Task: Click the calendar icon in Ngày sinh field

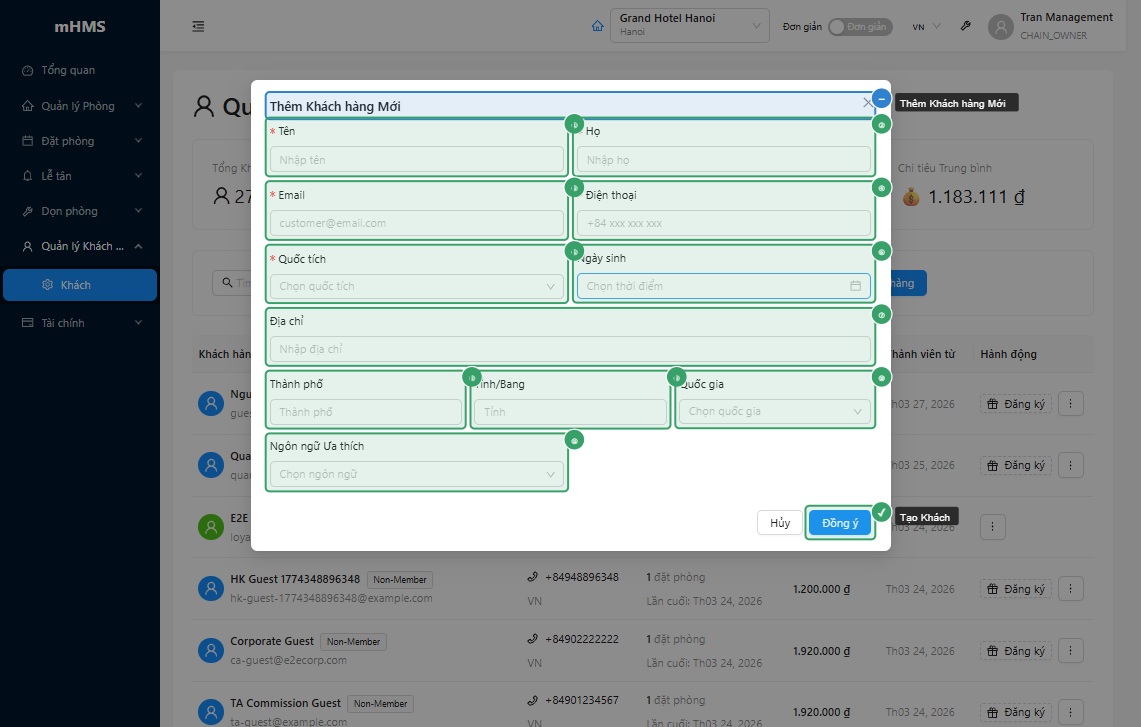Action: (x=855, y=286)
